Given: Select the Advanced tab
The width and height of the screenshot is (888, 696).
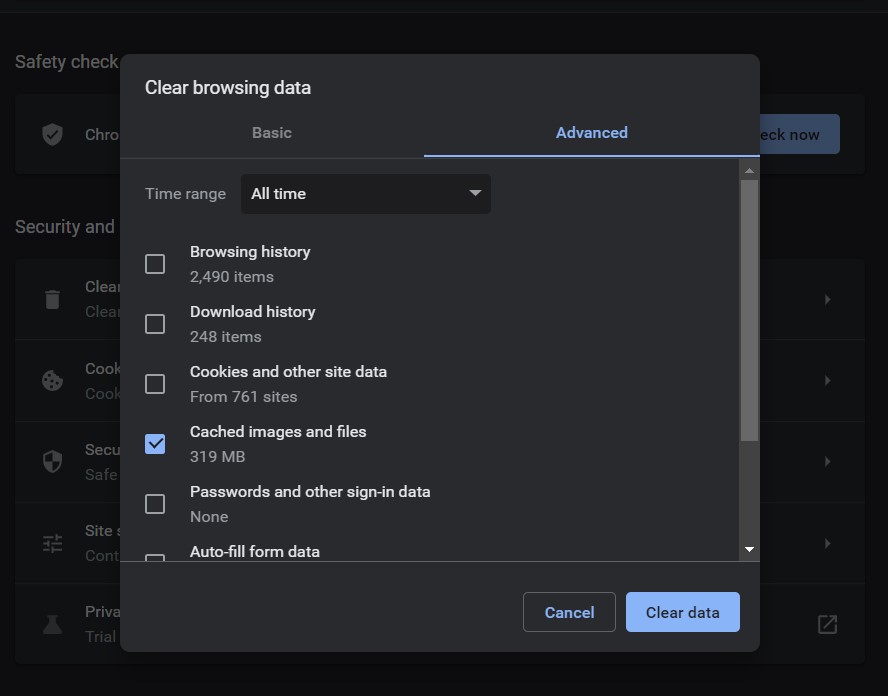Looking at the screenshot, I should 591,133.
